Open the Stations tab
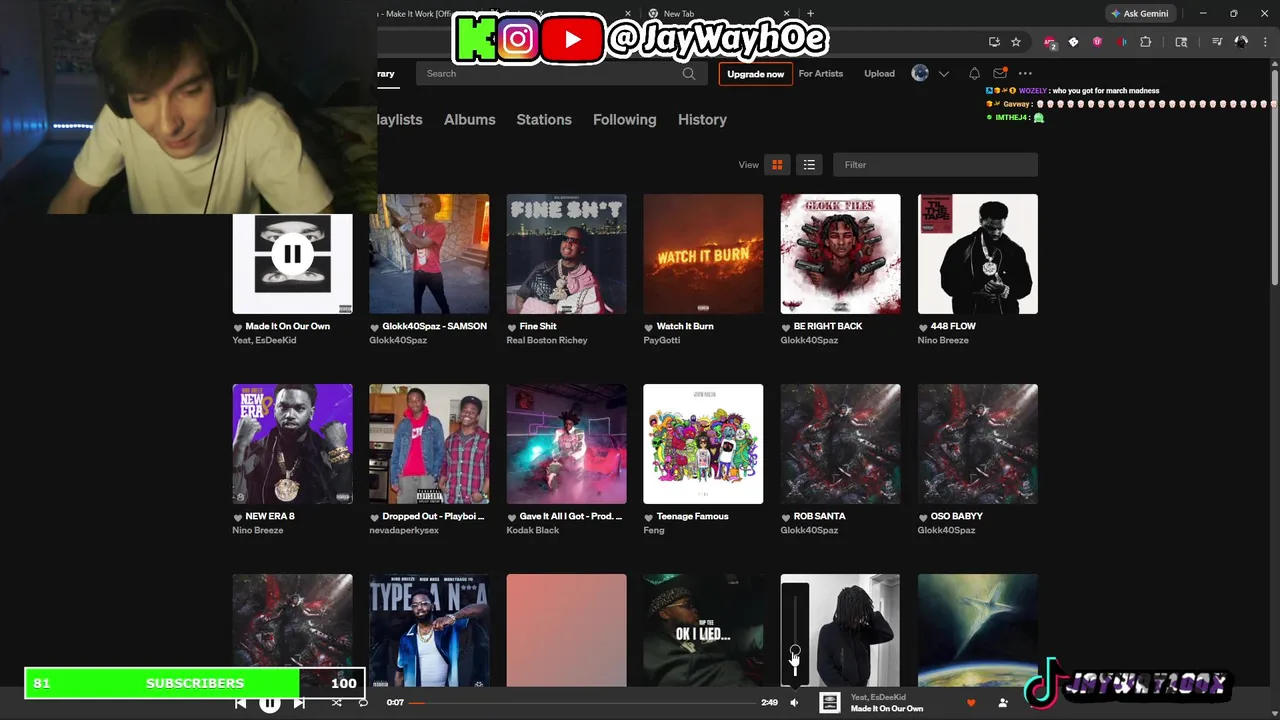The height and width of the screenshot is (720, 1280). click(x=544, y=119)
